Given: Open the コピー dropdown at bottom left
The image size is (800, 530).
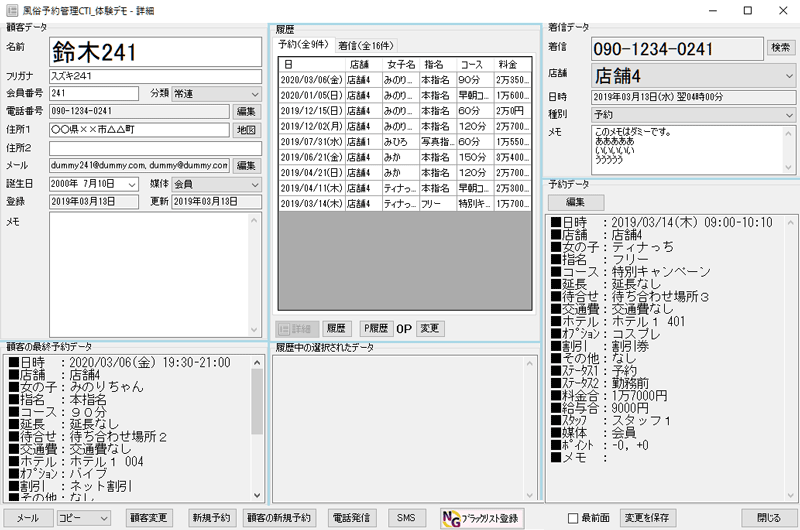Looking at the screenshot, I should click(x=103, y=518).
